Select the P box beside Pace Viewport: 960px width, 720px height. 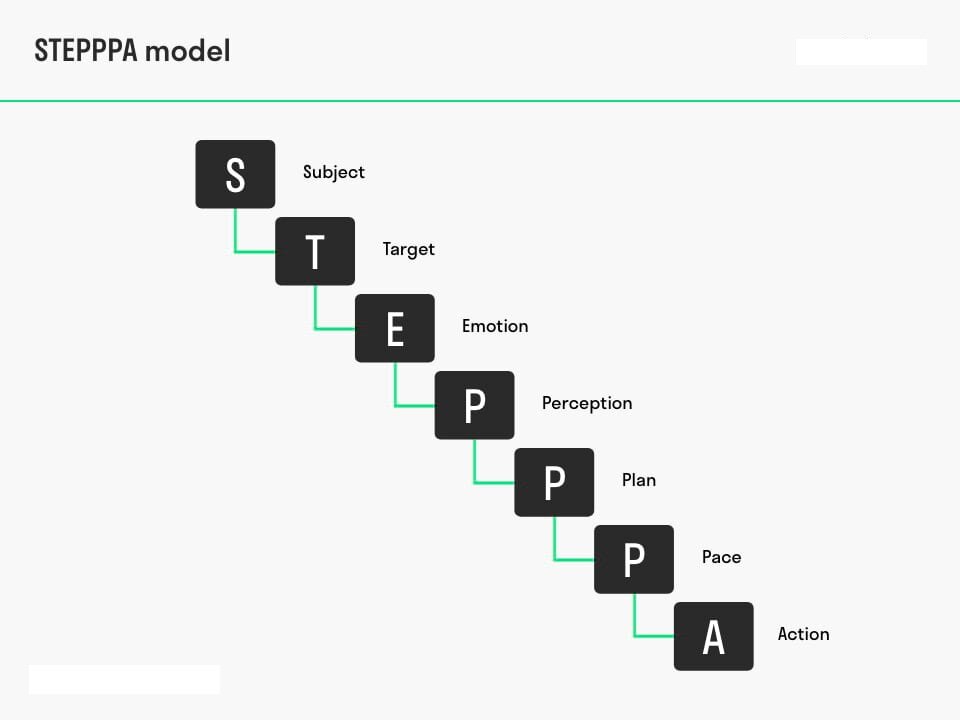(634, 559)
